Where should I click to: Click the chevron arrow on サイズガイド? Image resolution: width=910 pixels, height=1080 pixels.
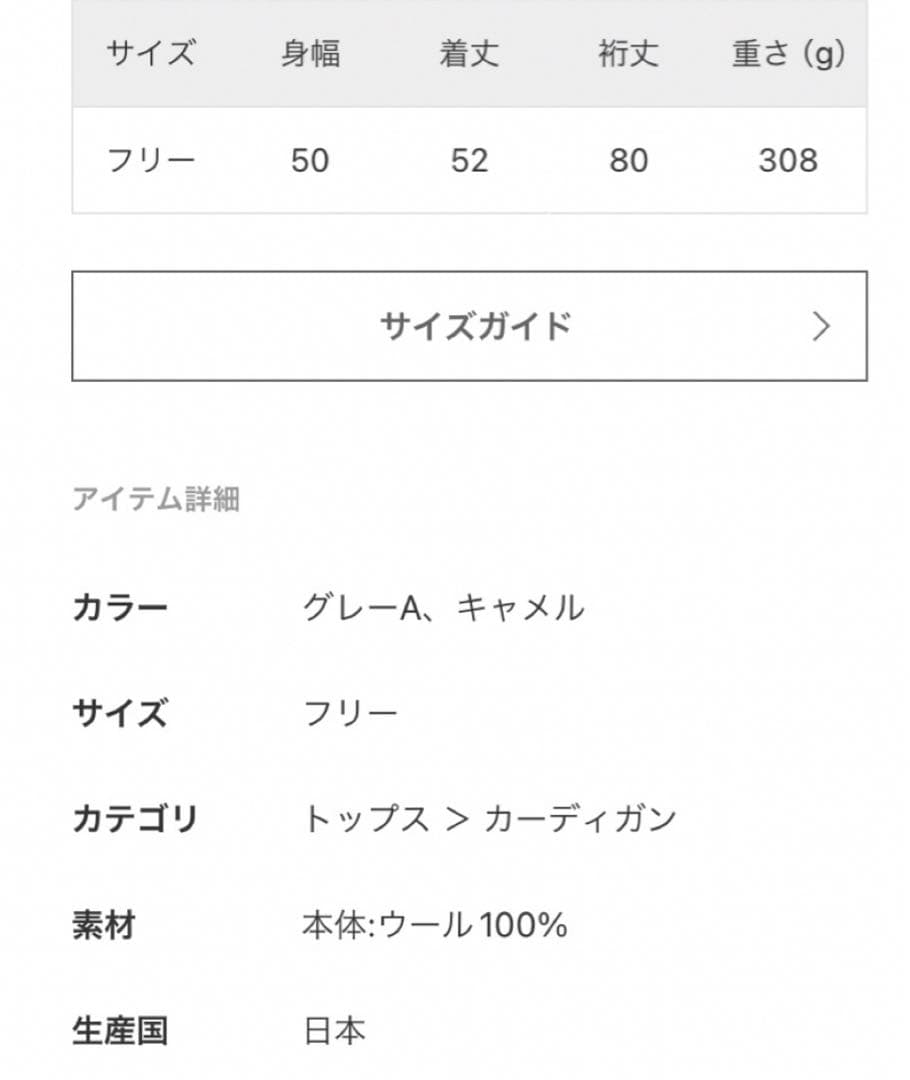pyautogui.click(x=819, y=323)
